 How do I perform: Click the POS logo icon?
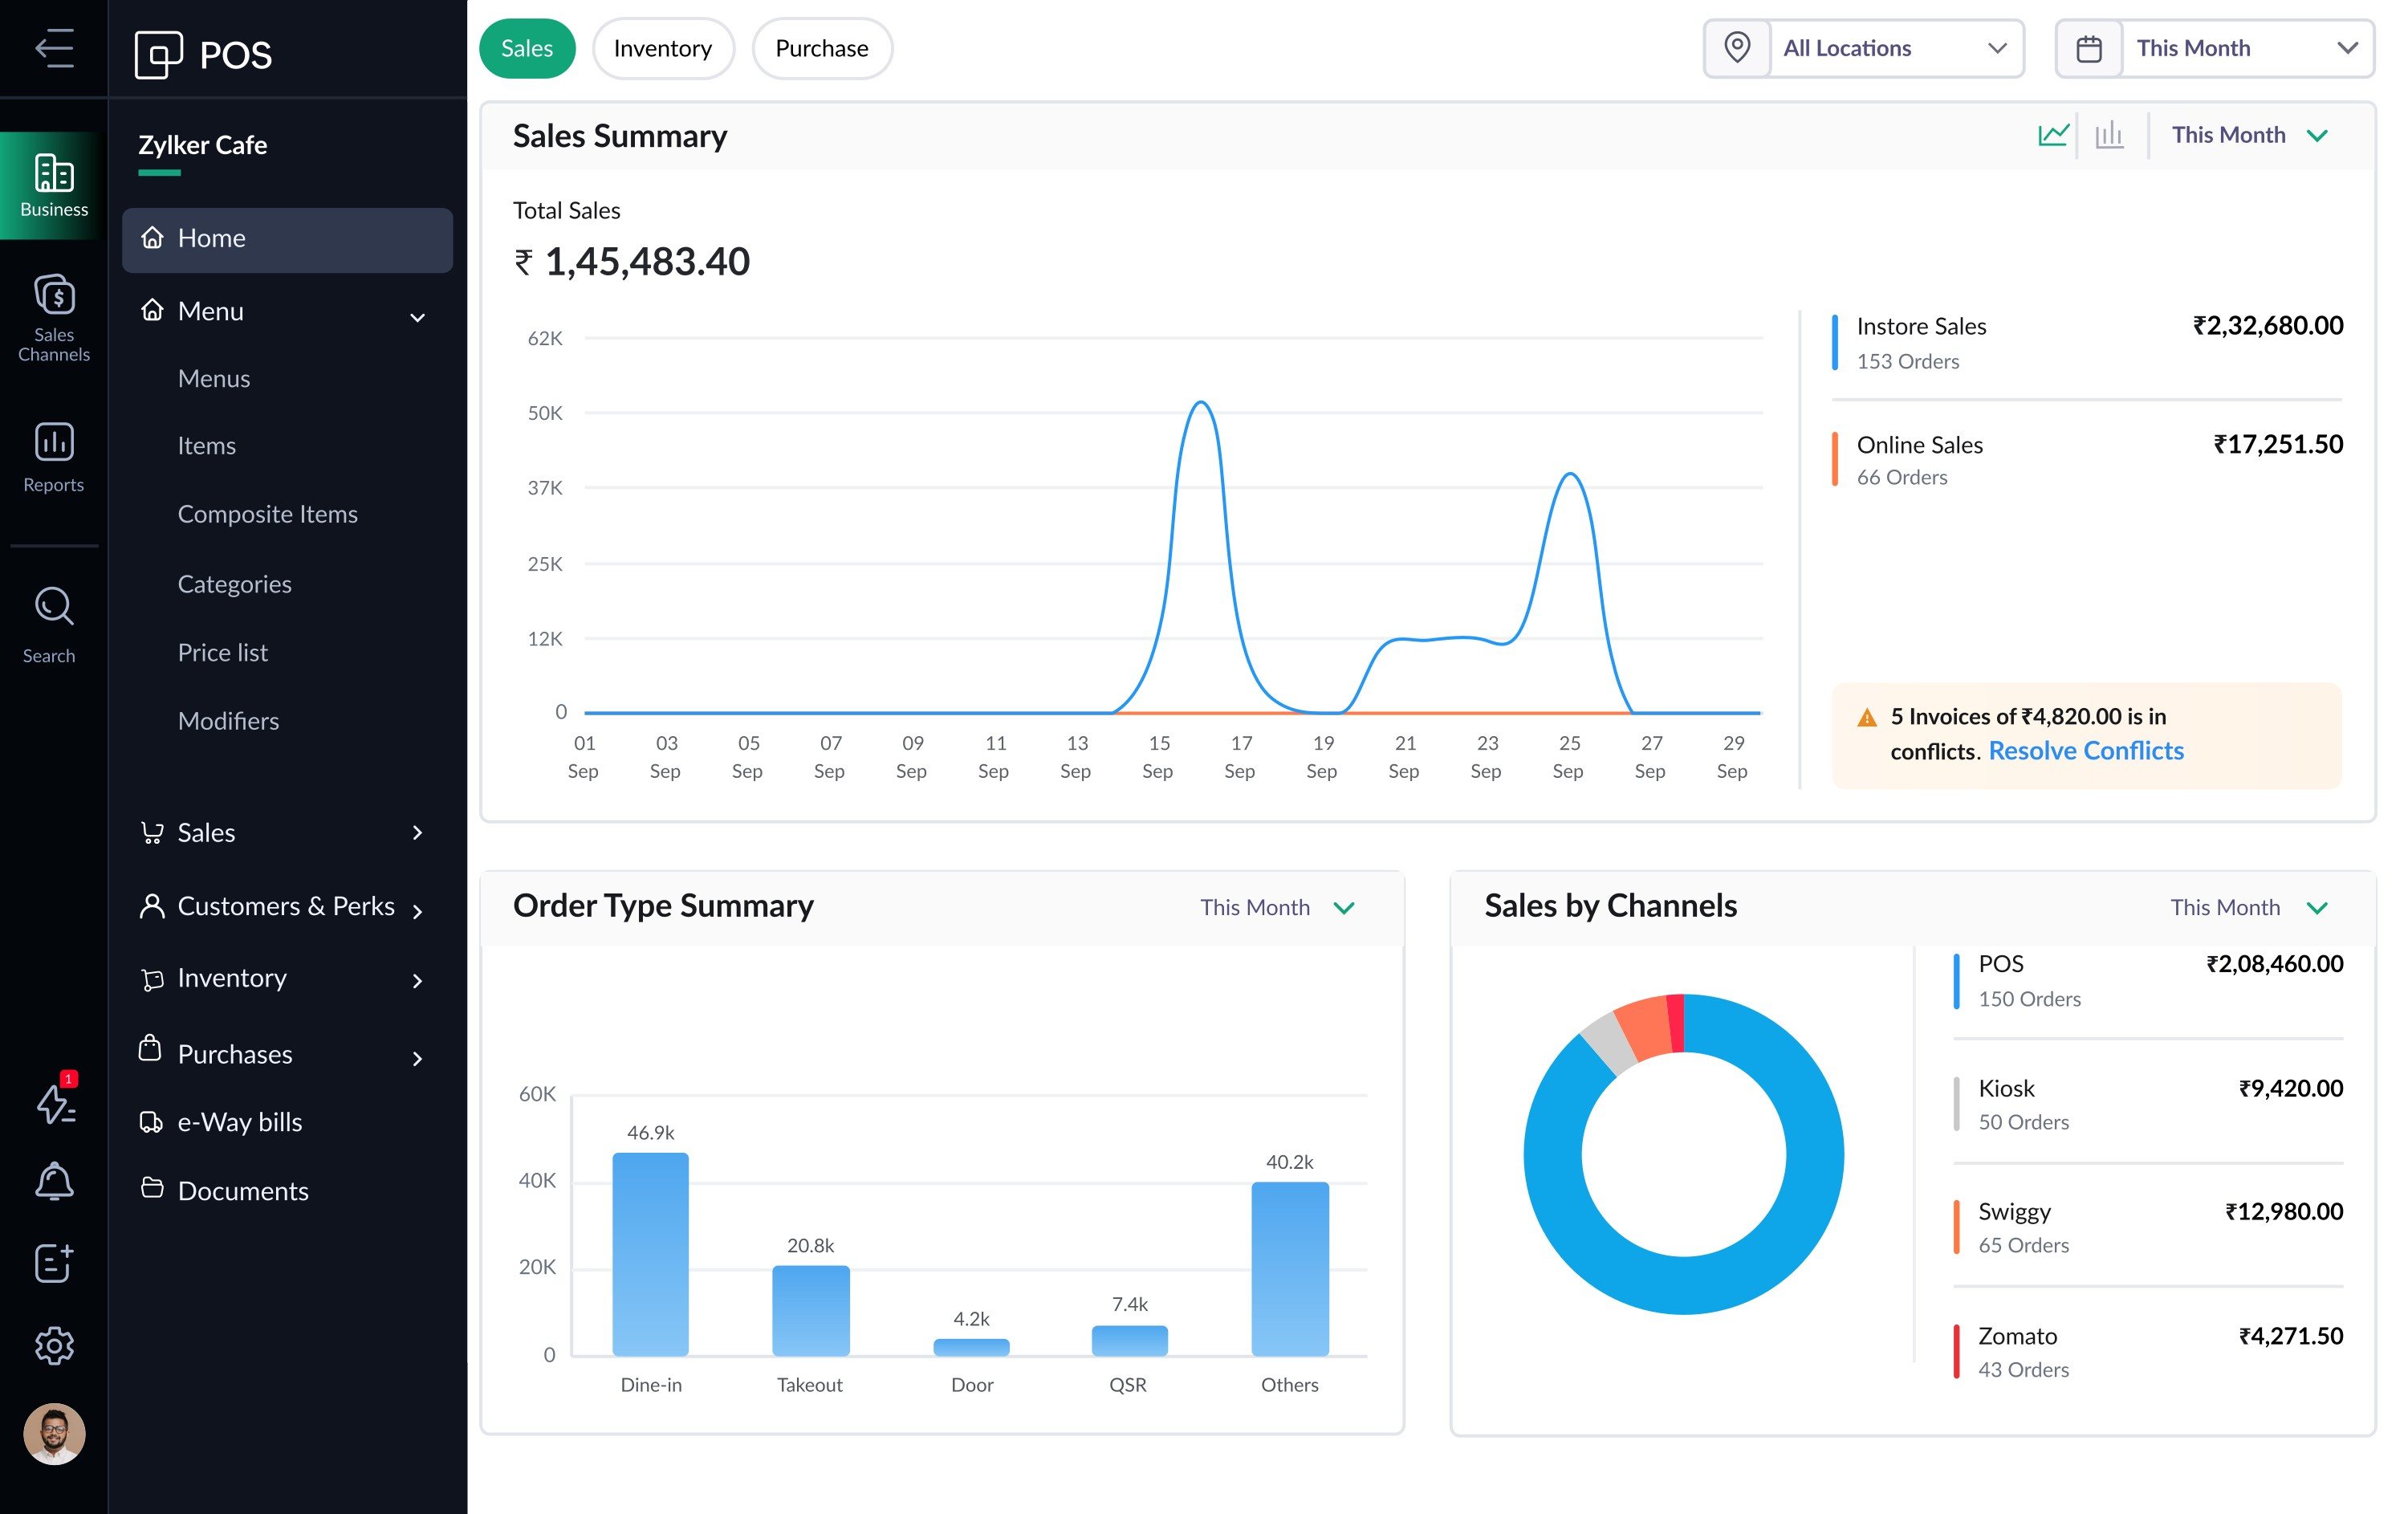click(158, 54)
